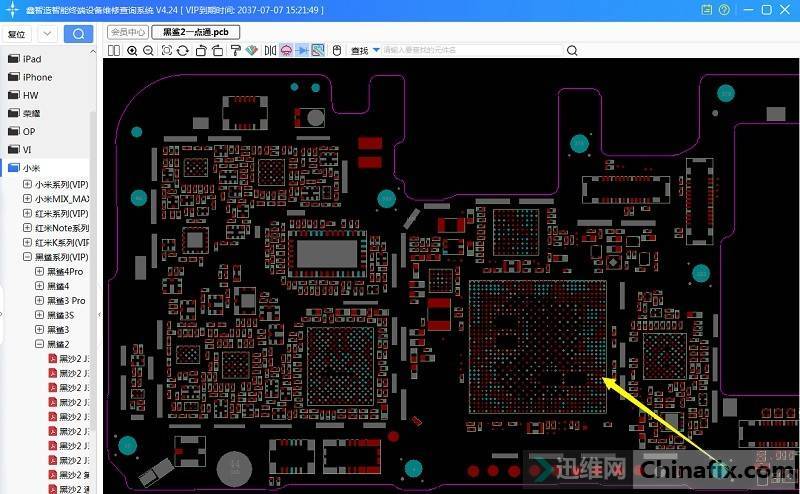Collapse the 黑鲨系列(VIP) node

click(x=28, y=257)
